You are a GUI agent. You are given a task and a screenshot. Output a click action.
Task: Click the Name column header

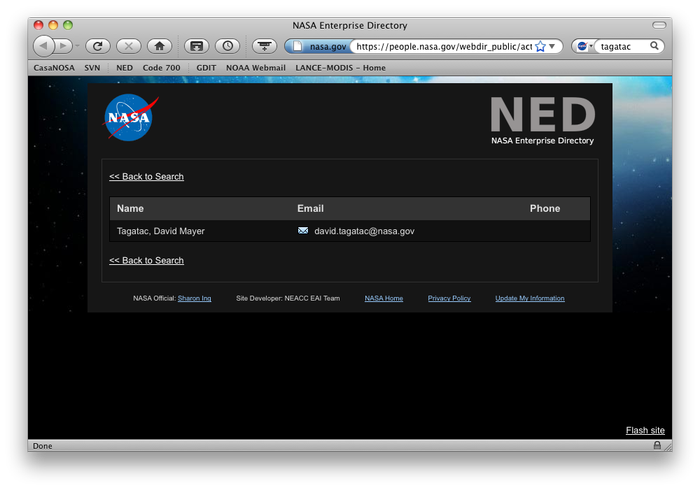[x=130, y=209]
